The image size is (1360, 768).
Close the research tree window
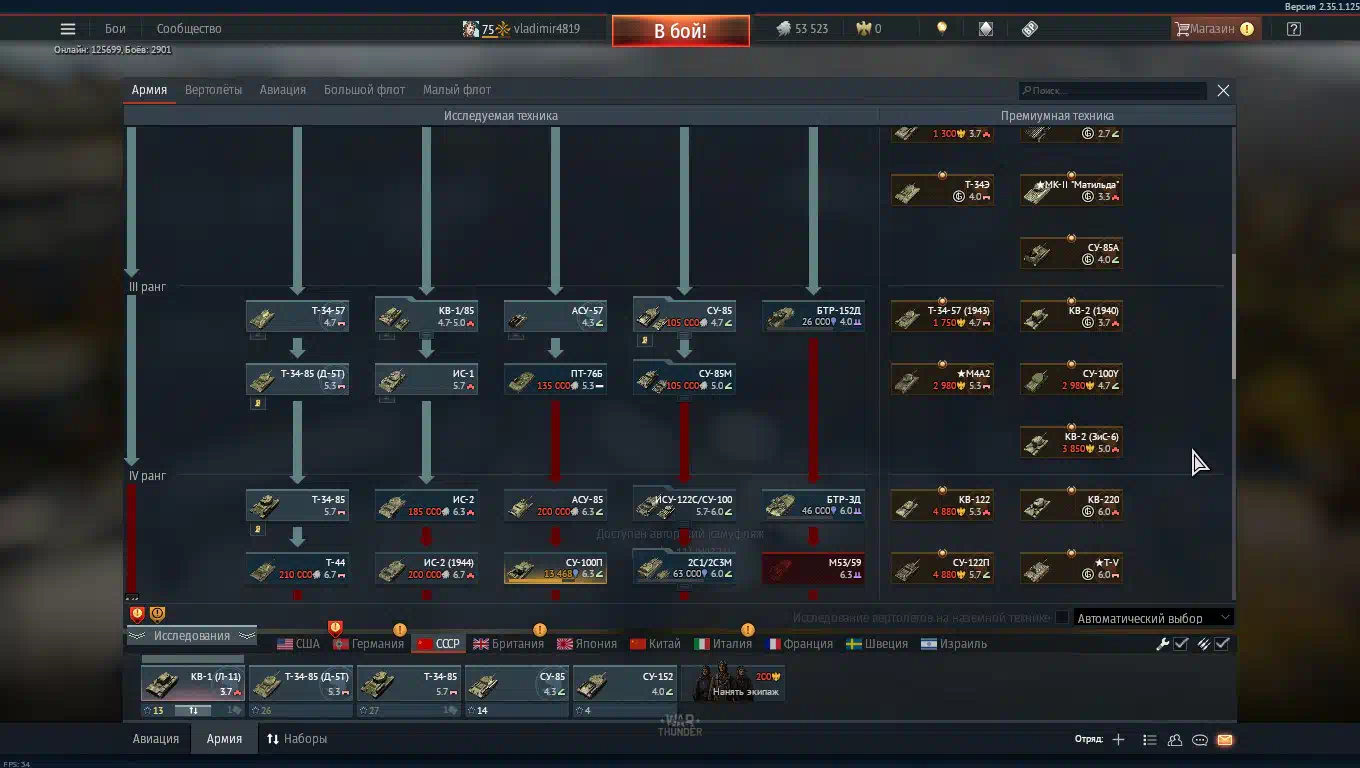[x=1223, y=90]
